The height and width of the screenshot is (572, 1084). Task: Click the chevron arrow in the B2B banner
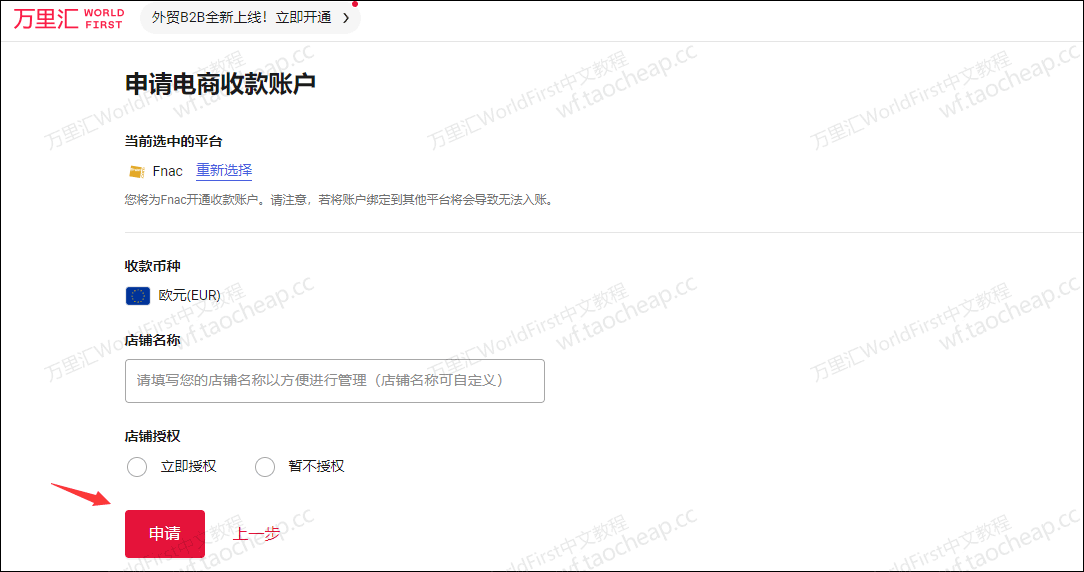346,18
